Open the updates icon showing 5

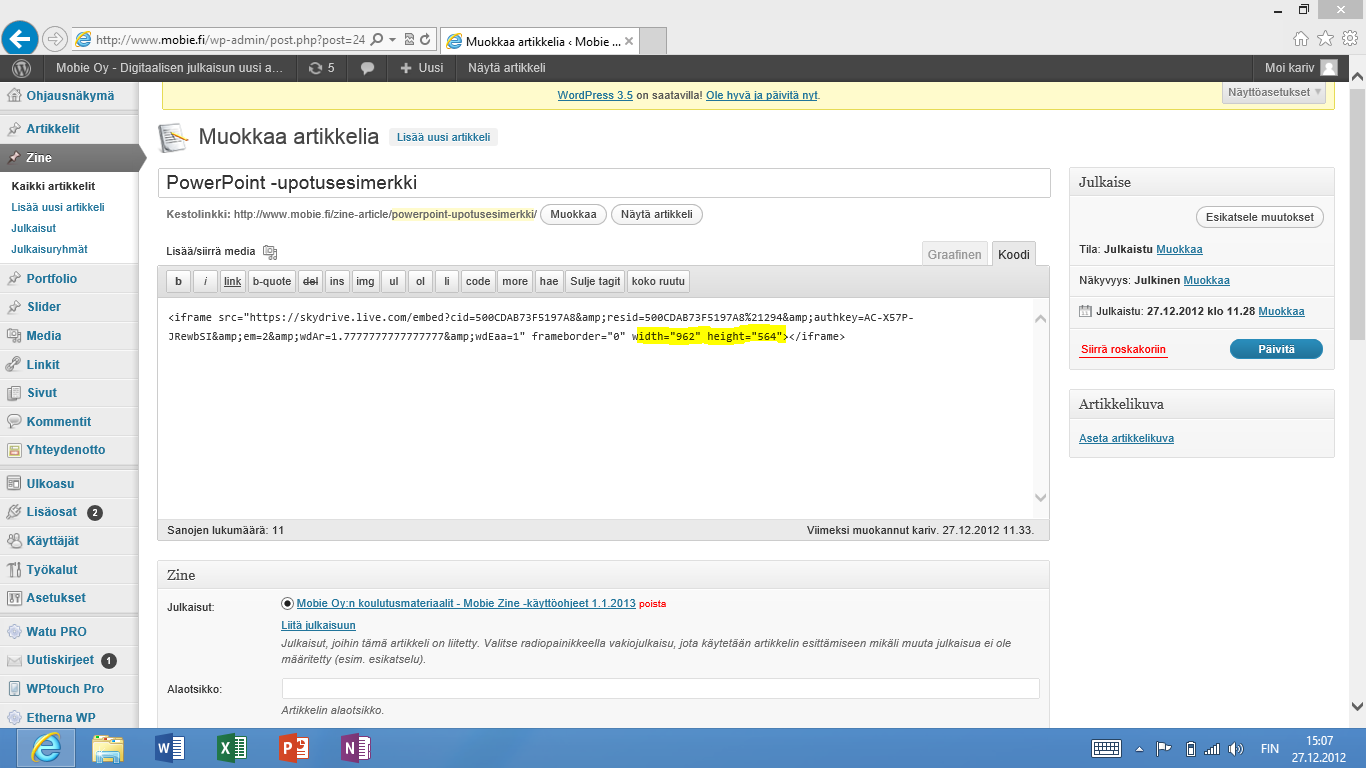[x=322, y=68]
